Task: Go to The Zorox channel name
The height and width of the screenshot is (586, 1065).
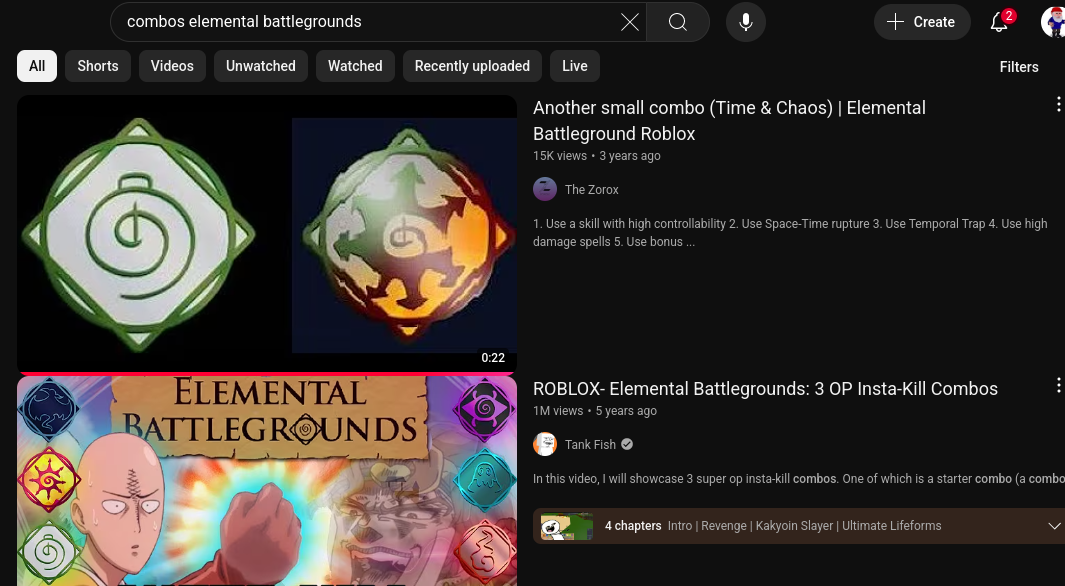Action: tap(592, 189)
